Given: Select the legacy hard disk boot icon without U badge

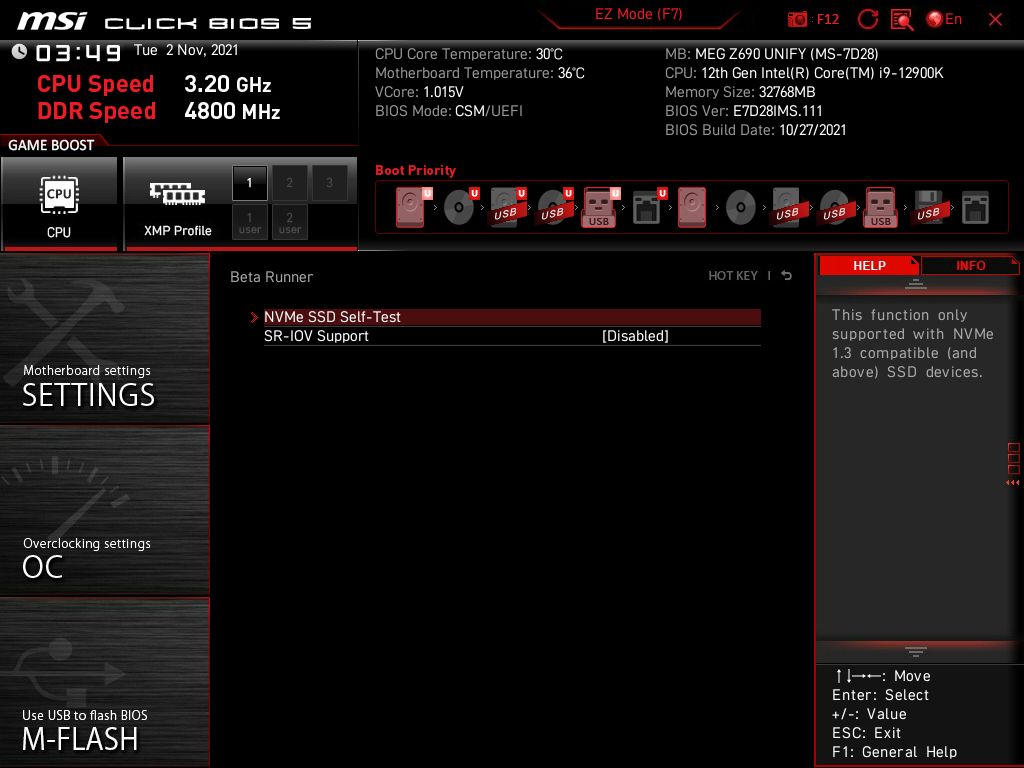Looking at the screenshot, I should tap(692, 207).
